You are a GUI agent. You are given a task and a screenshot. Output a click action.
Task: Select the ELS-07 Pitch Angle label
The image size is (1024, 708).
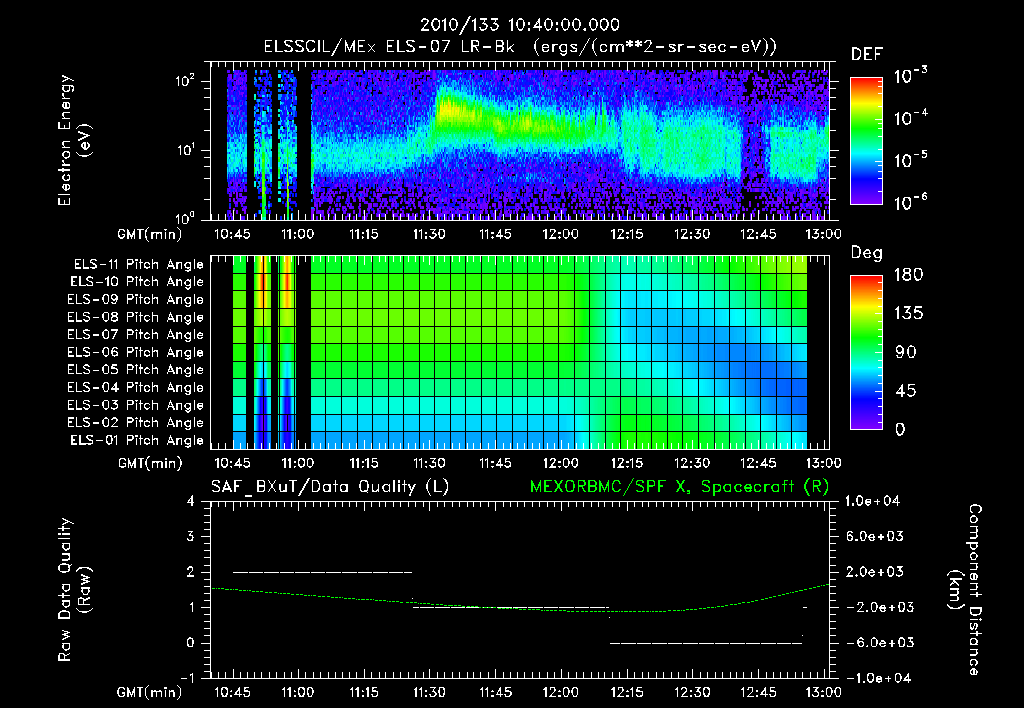click(136, 334)
